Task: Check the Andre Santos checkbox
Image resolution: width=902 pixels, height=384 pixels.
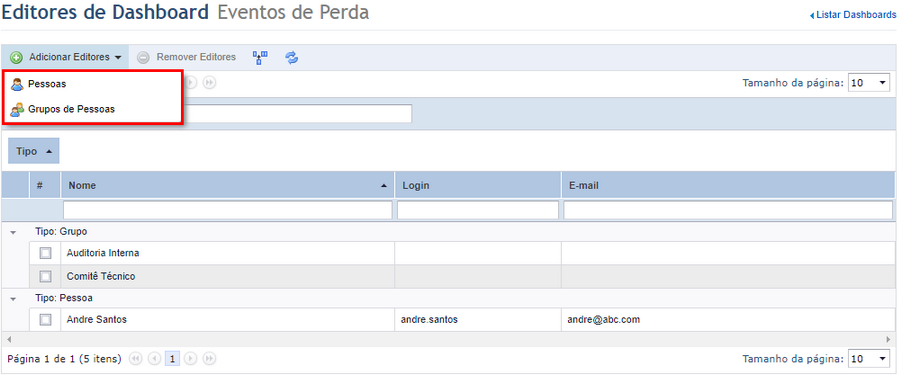Action: coord(45,320)
